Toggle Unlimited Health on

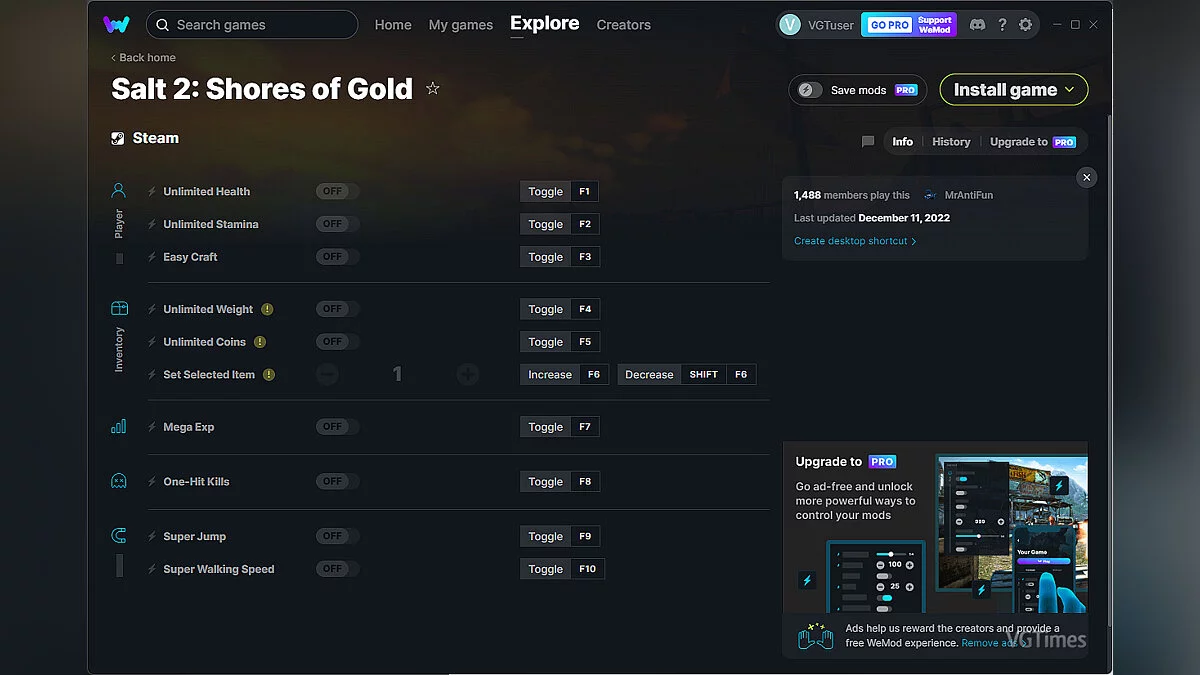[336, 191]
